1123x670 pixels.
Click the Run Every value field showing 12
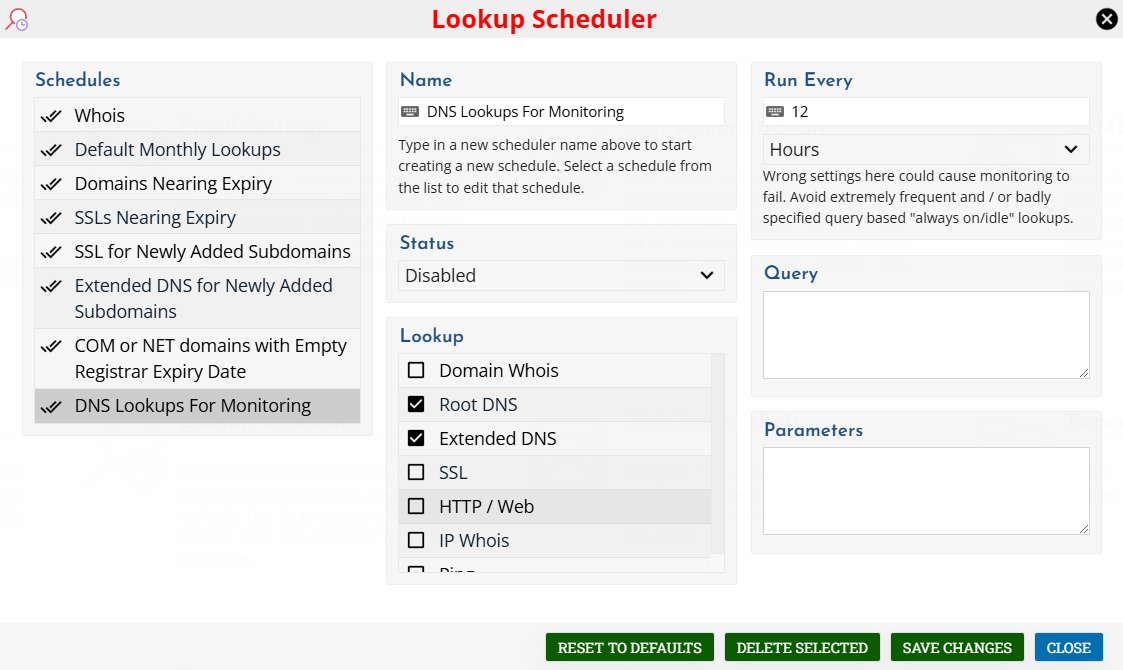pyautogui.click(x=925, y=112)
